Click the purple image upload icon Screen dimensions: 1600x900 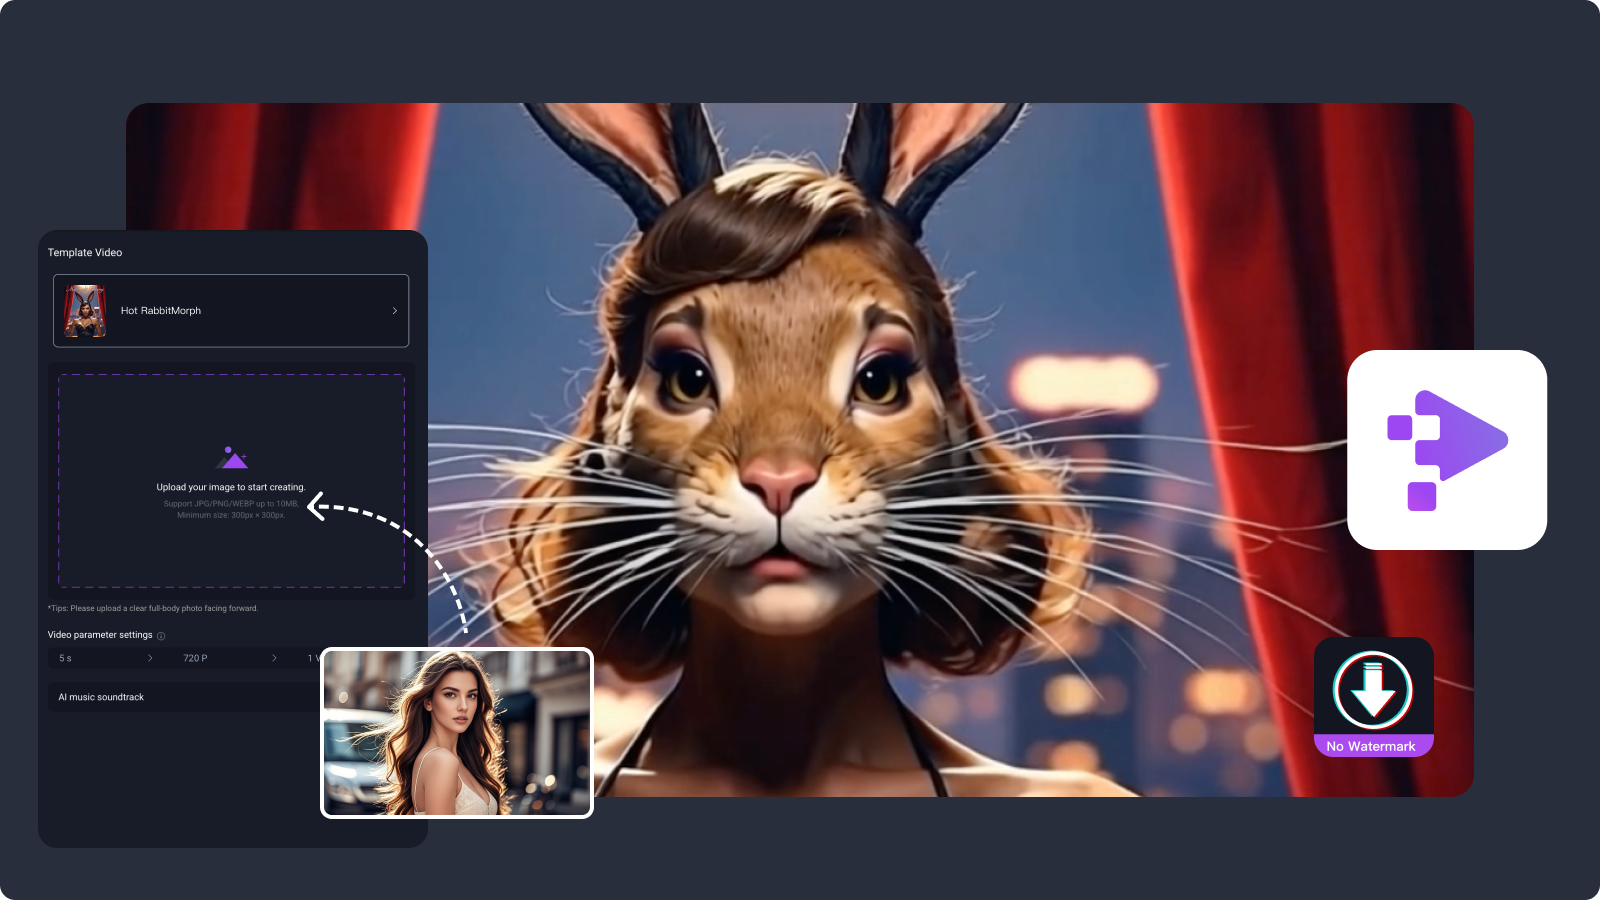point(231,456)
